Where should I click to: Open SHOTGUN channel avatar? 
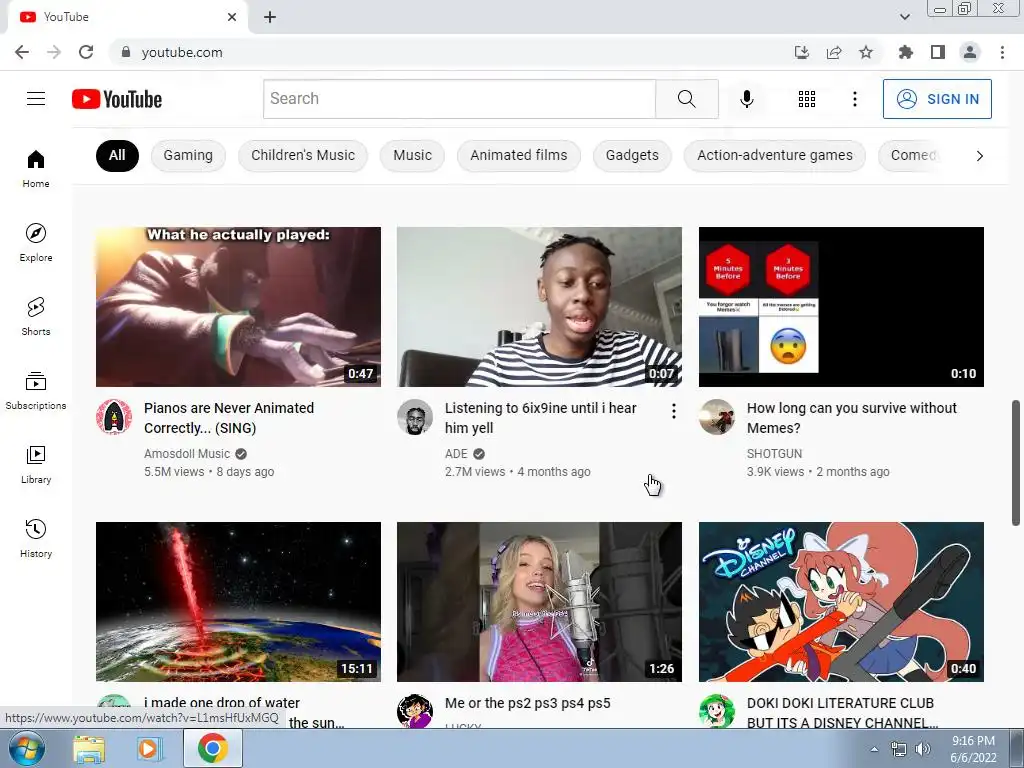pyautogui.click(x=717, y=417)
